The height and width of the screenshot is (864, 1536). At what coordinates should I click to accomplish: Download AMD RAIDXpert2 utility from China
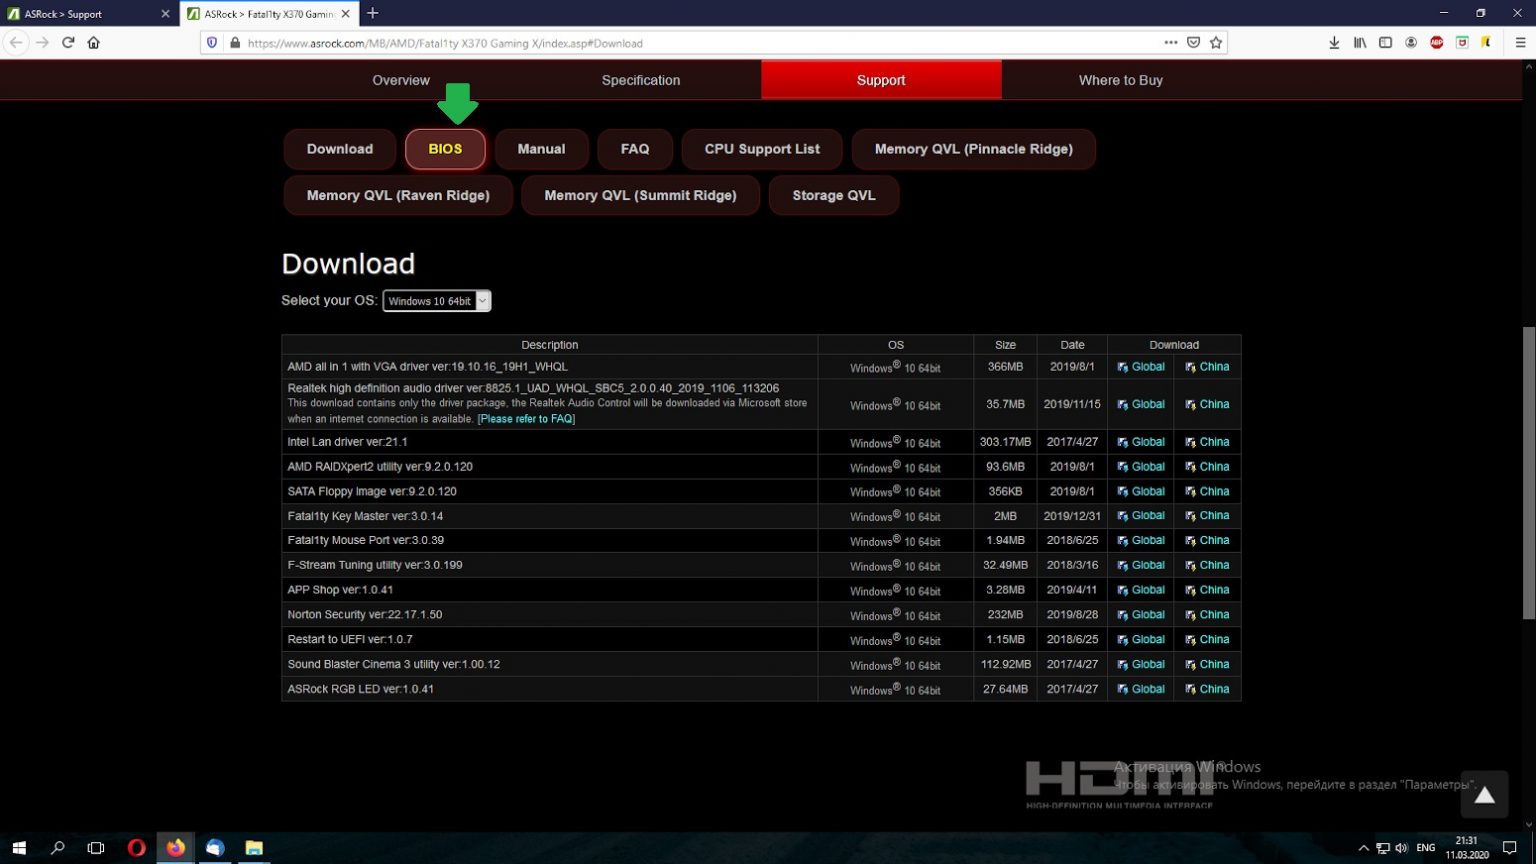1207,467
